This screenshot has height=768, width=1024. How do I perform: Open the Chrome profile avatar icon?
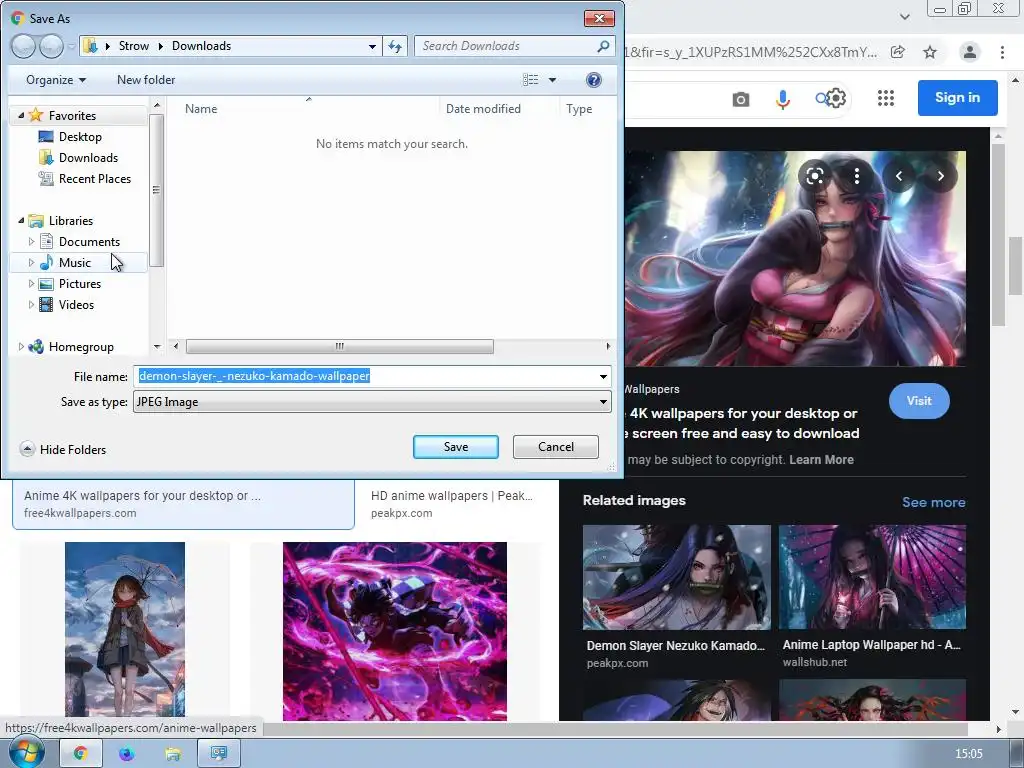[970, 52]
